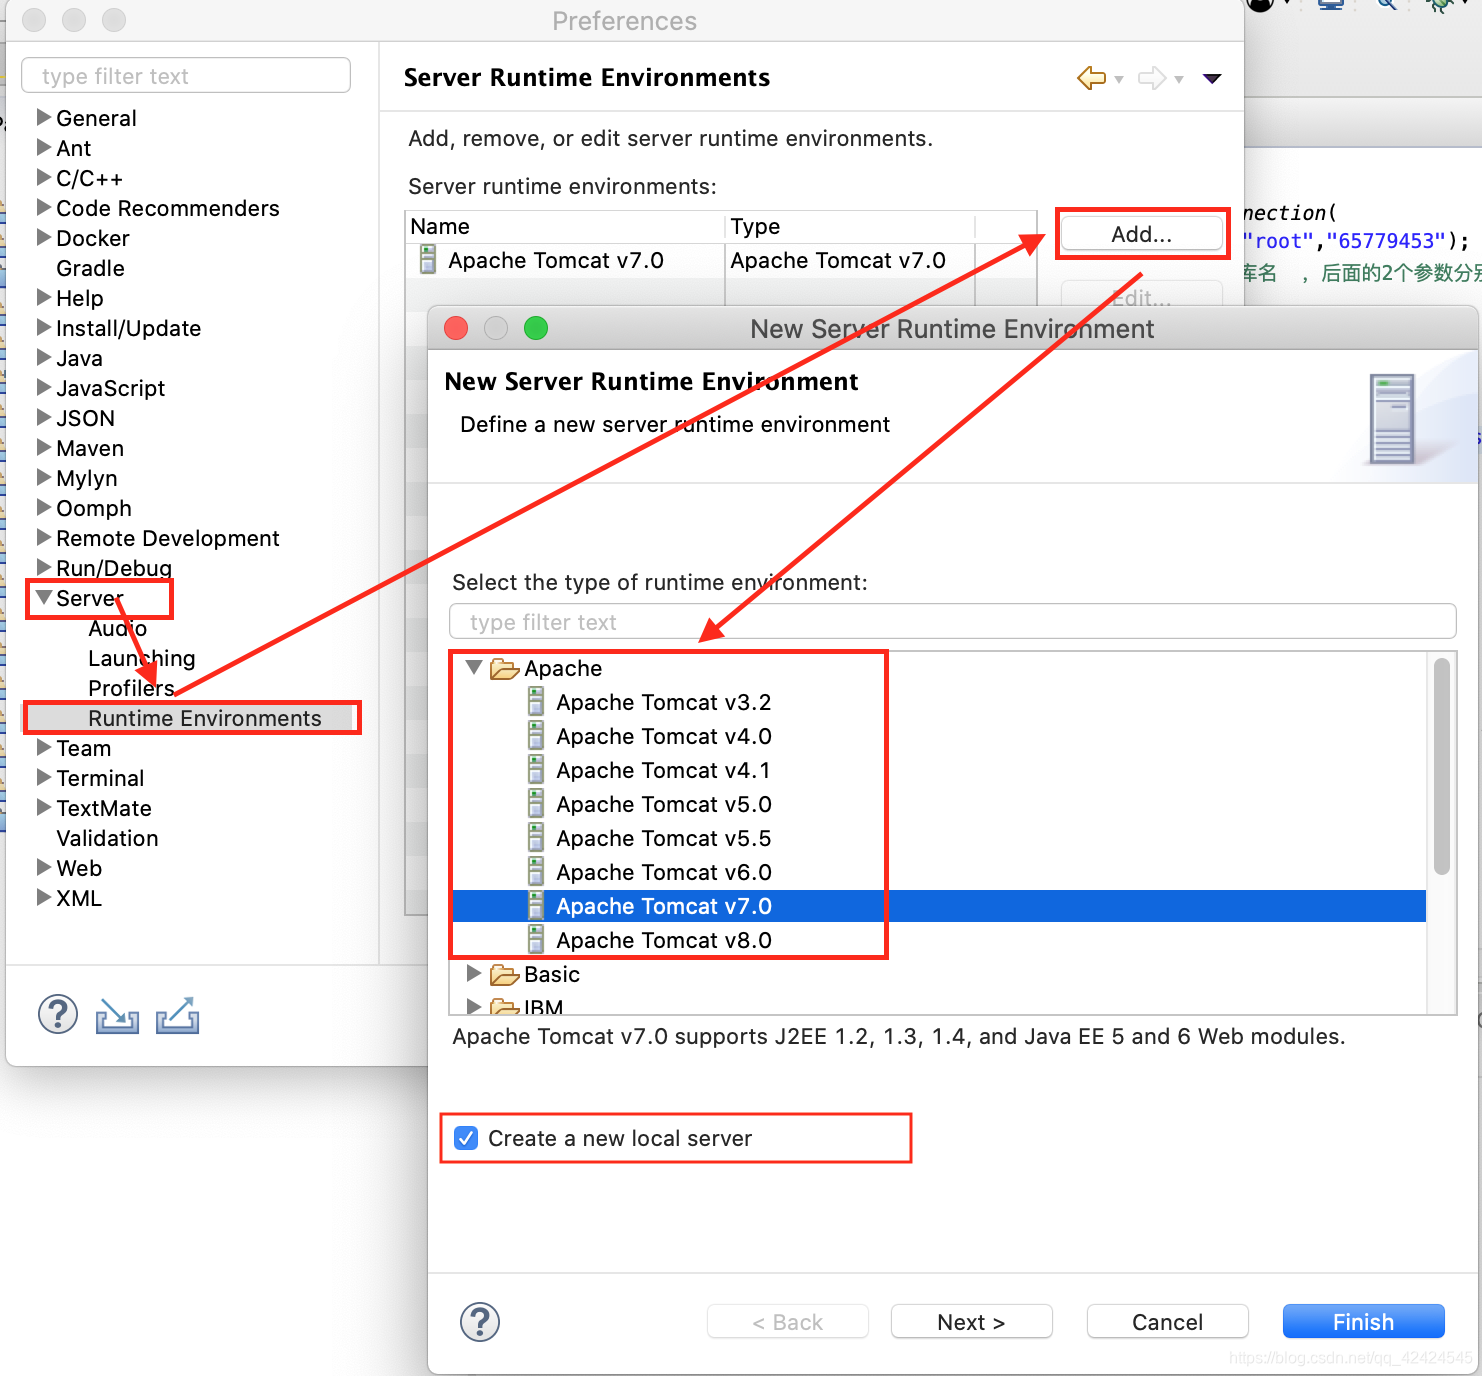This screenshot has height=1376, width=1482.
Task: Click the export preferences icon
Action: [177, 1016]
